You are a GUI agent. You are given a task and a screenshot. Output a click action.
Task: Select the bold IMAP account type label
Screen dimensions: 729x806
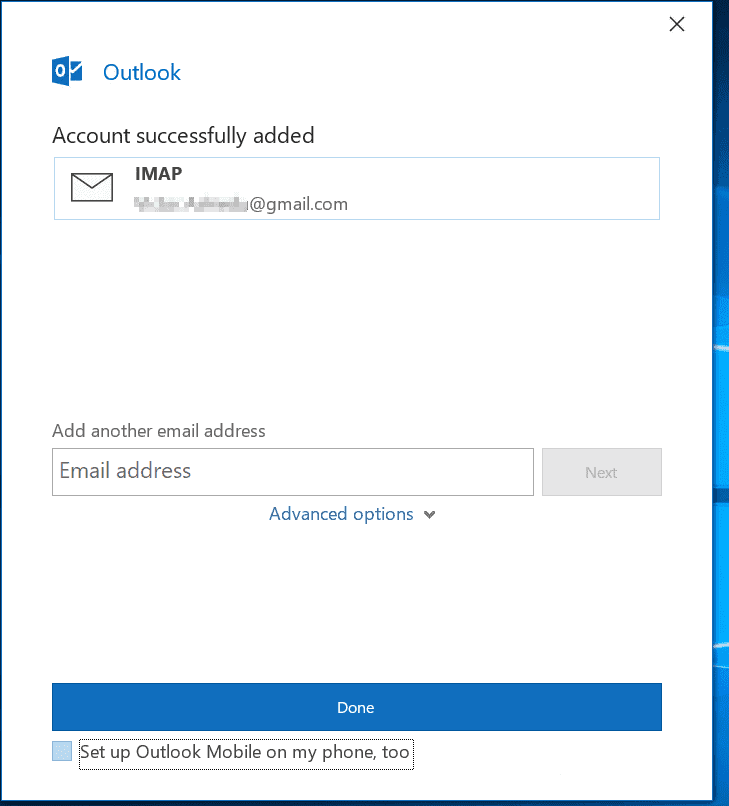pyautogui.click(x=159, y=174)
